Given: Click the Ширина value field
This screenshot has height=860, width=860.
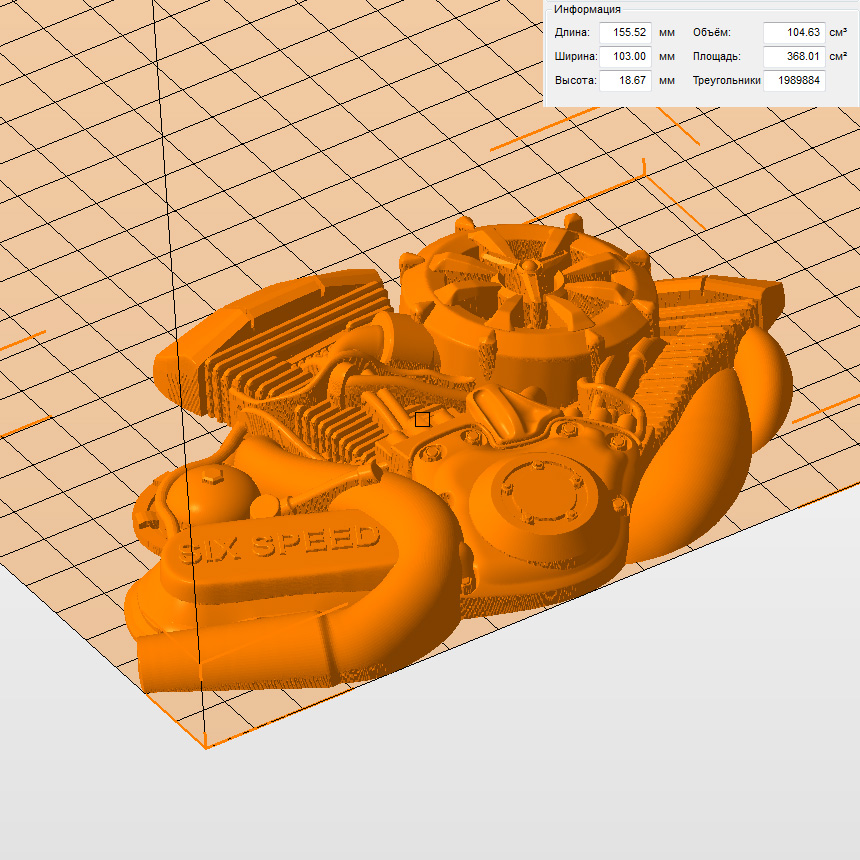Looking at the screenshot, I should (x=625, y=57).
